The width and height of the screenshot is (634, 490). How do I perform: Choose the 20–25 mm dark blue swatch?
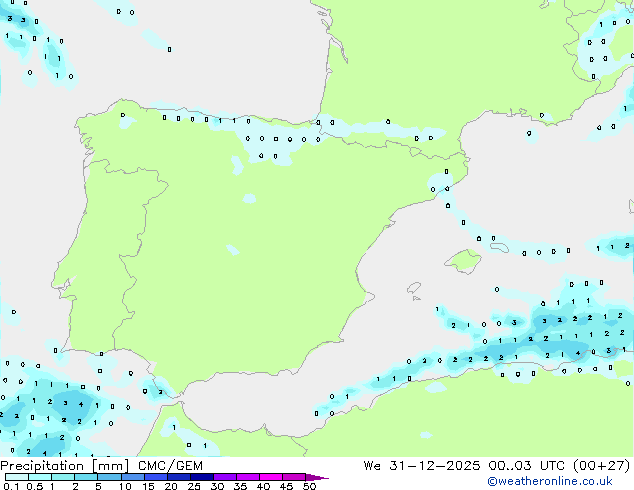pyautogui.click(x=178, y=477)
